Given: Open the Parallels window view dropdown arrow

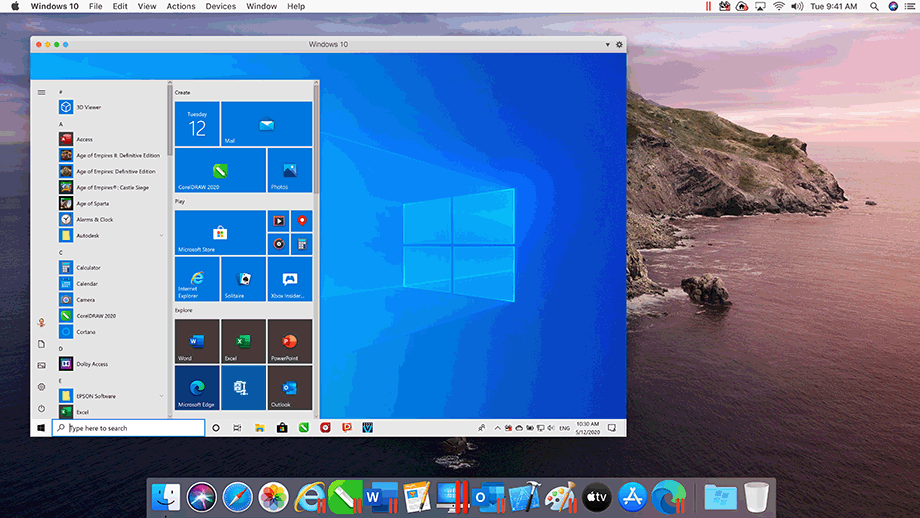Looking at the screenshot, I should click(x=607, y=45).
